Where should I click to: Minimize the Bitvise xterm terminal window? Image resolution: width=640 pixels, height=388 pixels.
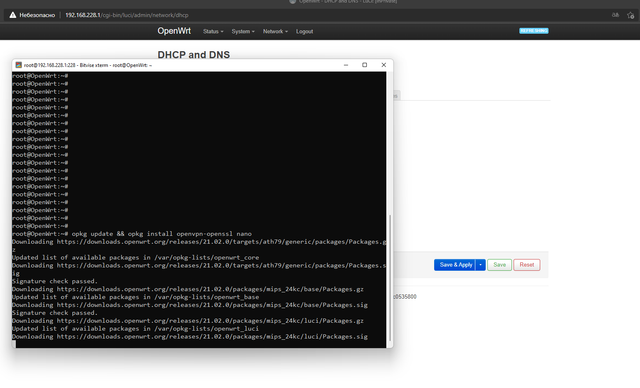(x=346, y=65)
